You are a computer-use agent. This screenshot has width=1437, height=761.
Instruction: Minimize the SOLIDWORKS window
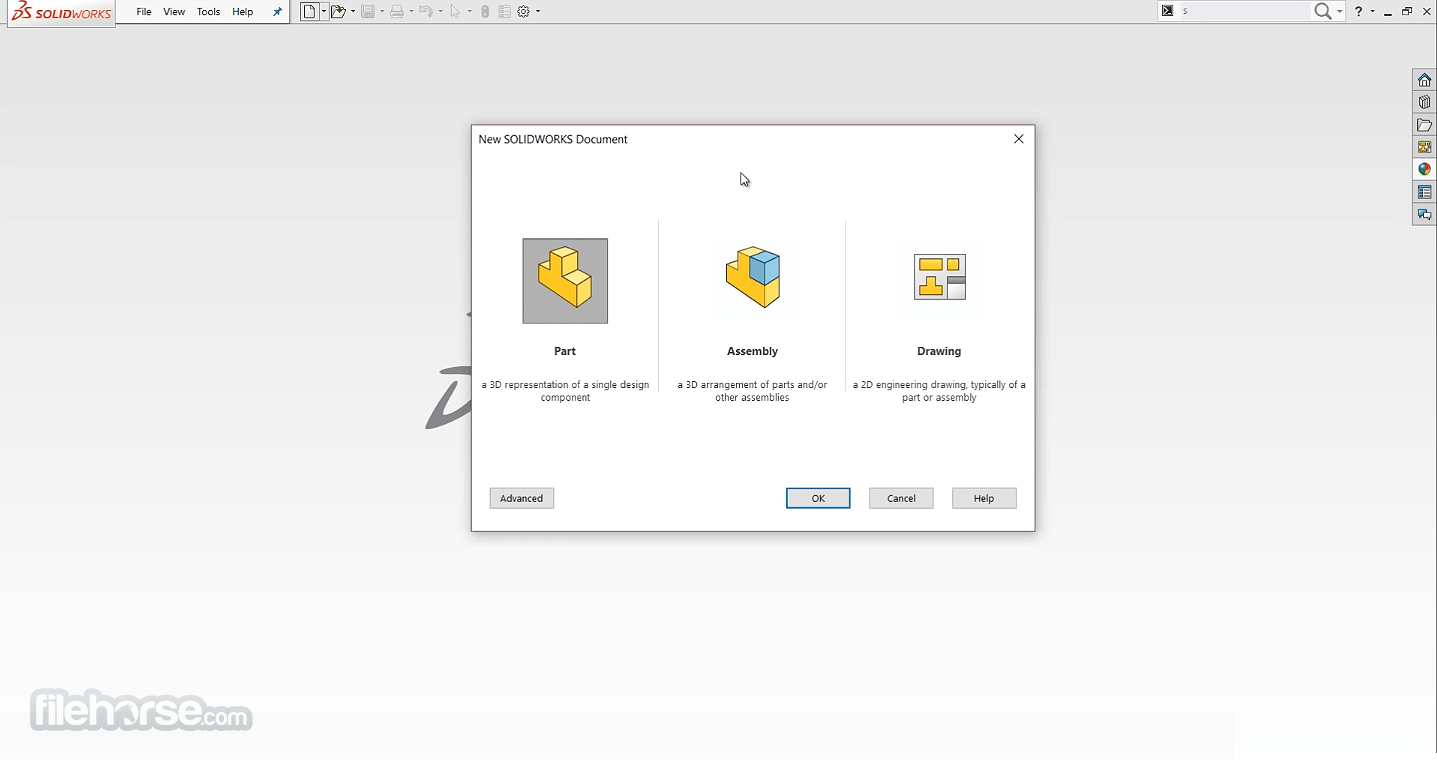(x=1388, y=12)
